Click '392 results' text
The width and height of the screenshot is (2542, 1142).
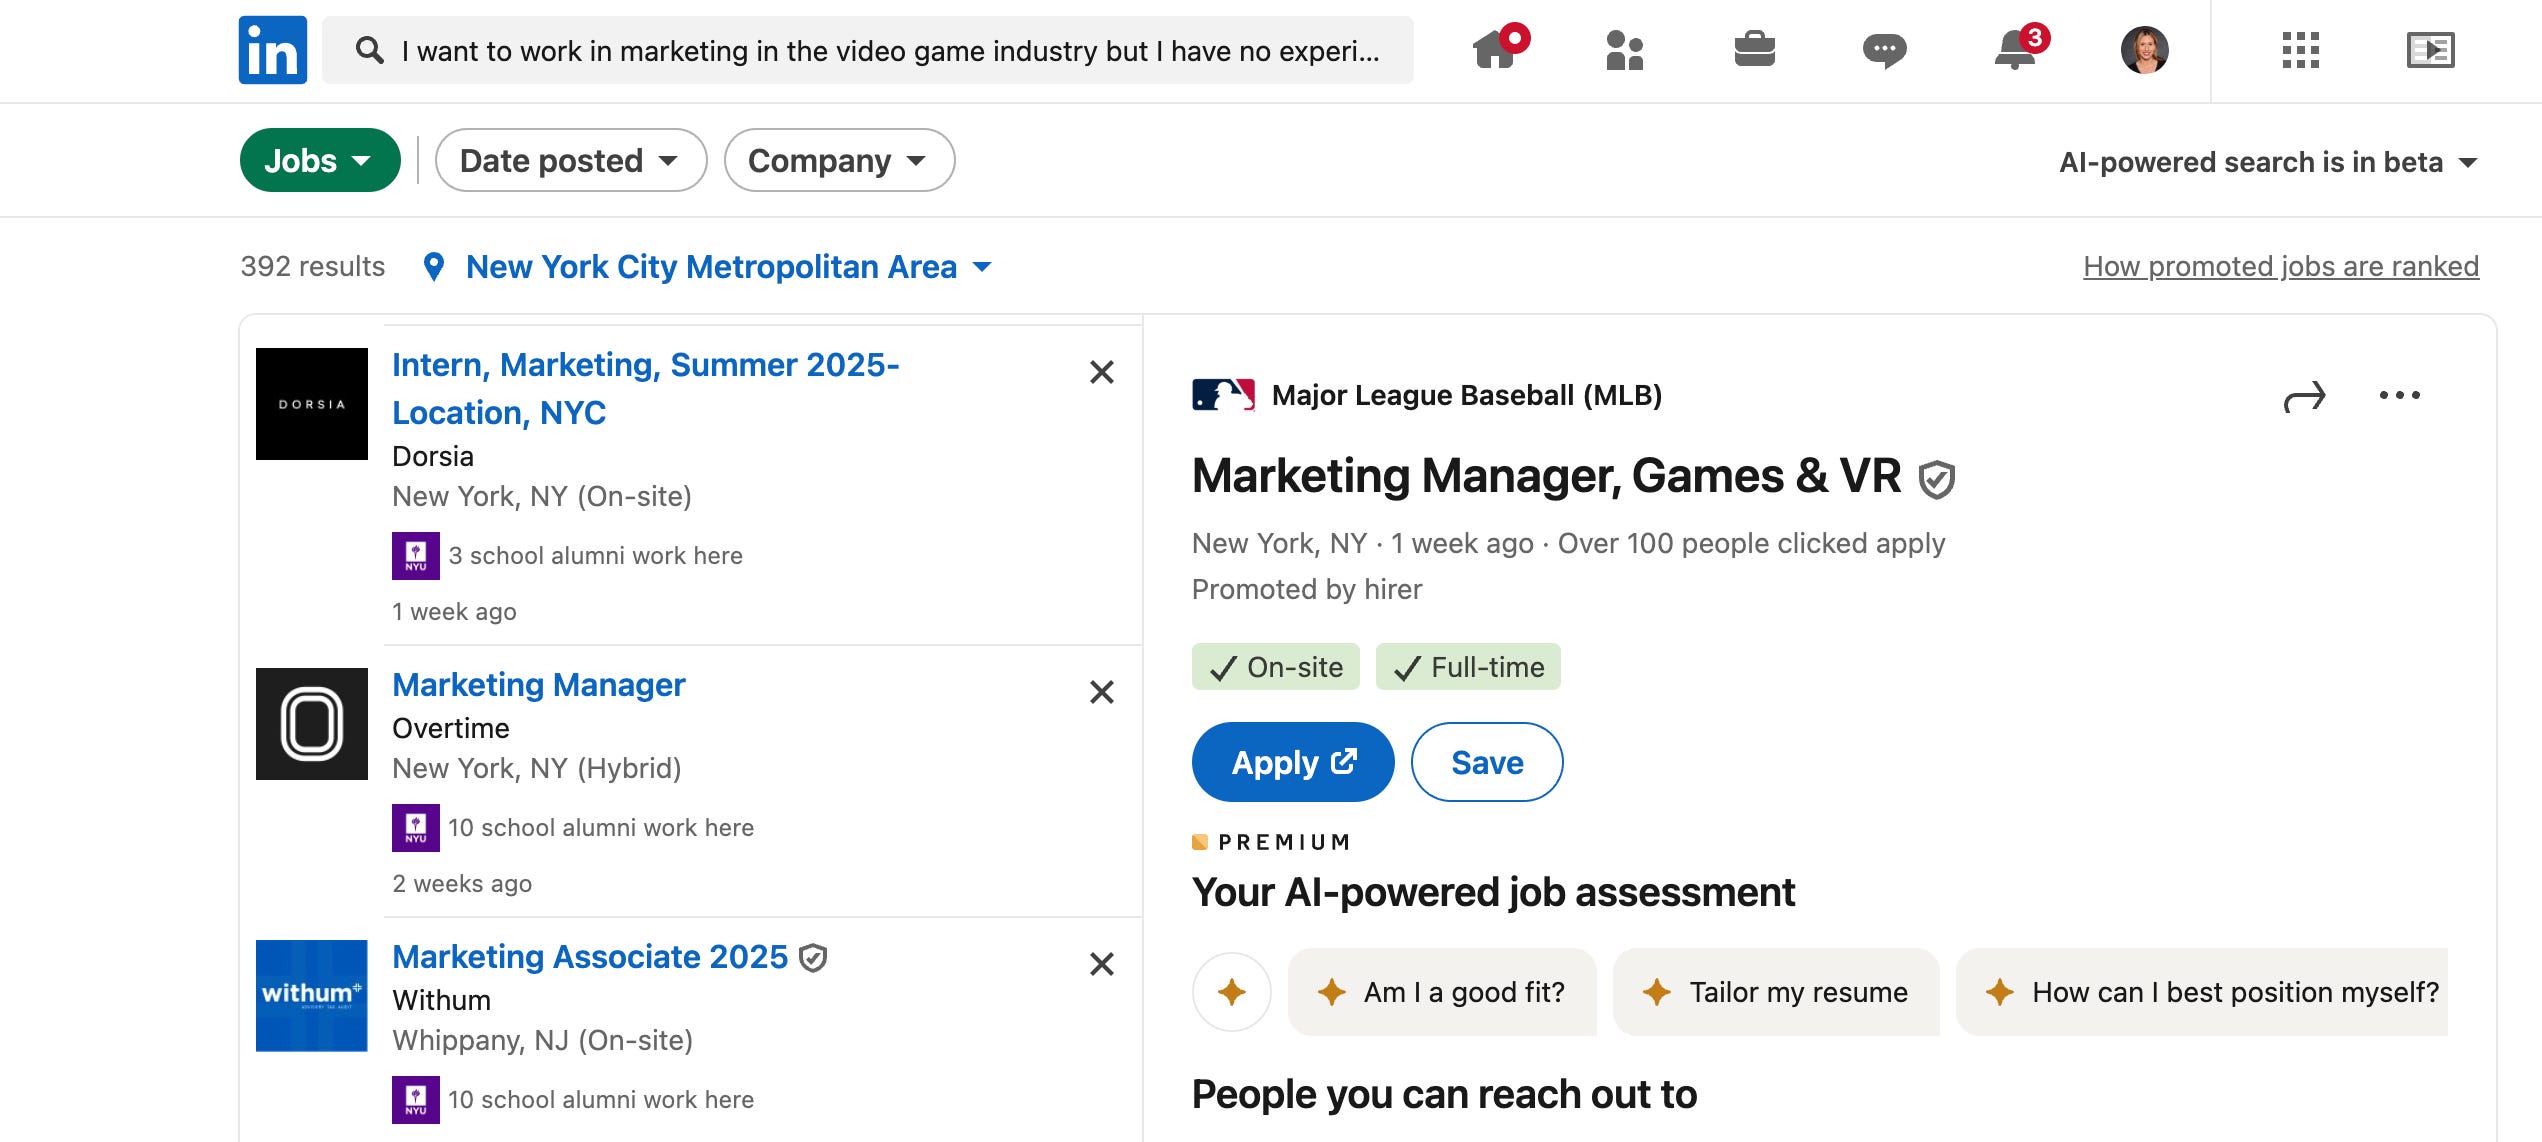coord(313,267)
